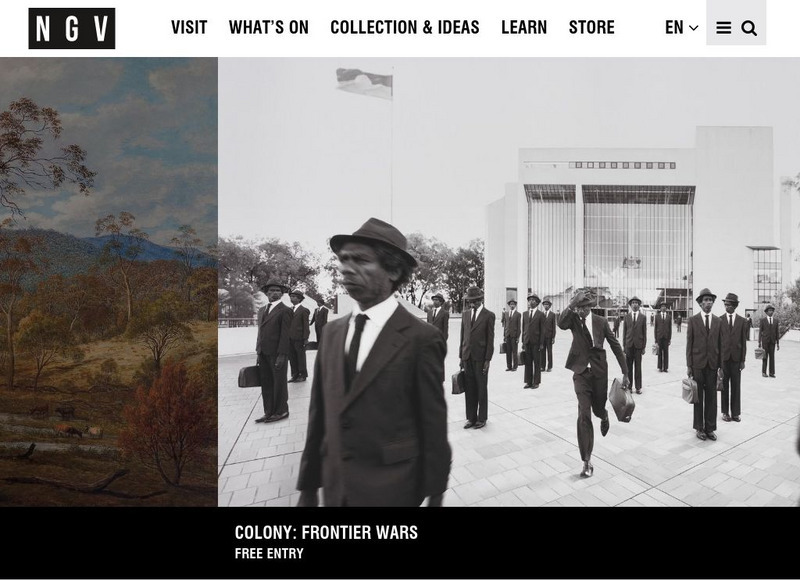
Task: Click the black-and-white suited men photograph
Action: click(509, 282)
